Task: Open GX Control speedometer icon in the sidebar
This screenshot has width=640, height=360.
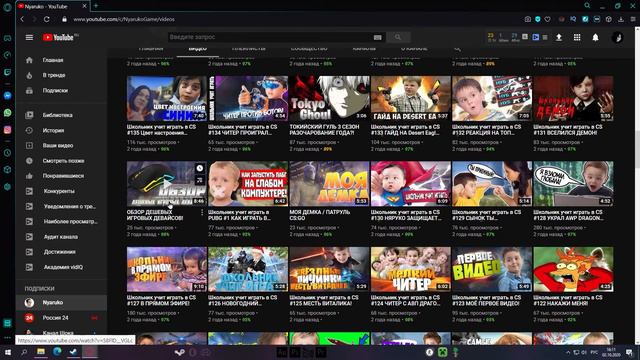Action: coord(7,55)
